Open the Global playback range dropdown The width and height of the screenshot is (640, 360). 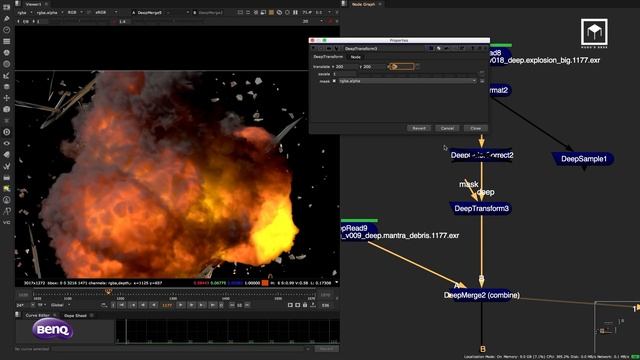(60, 305)
